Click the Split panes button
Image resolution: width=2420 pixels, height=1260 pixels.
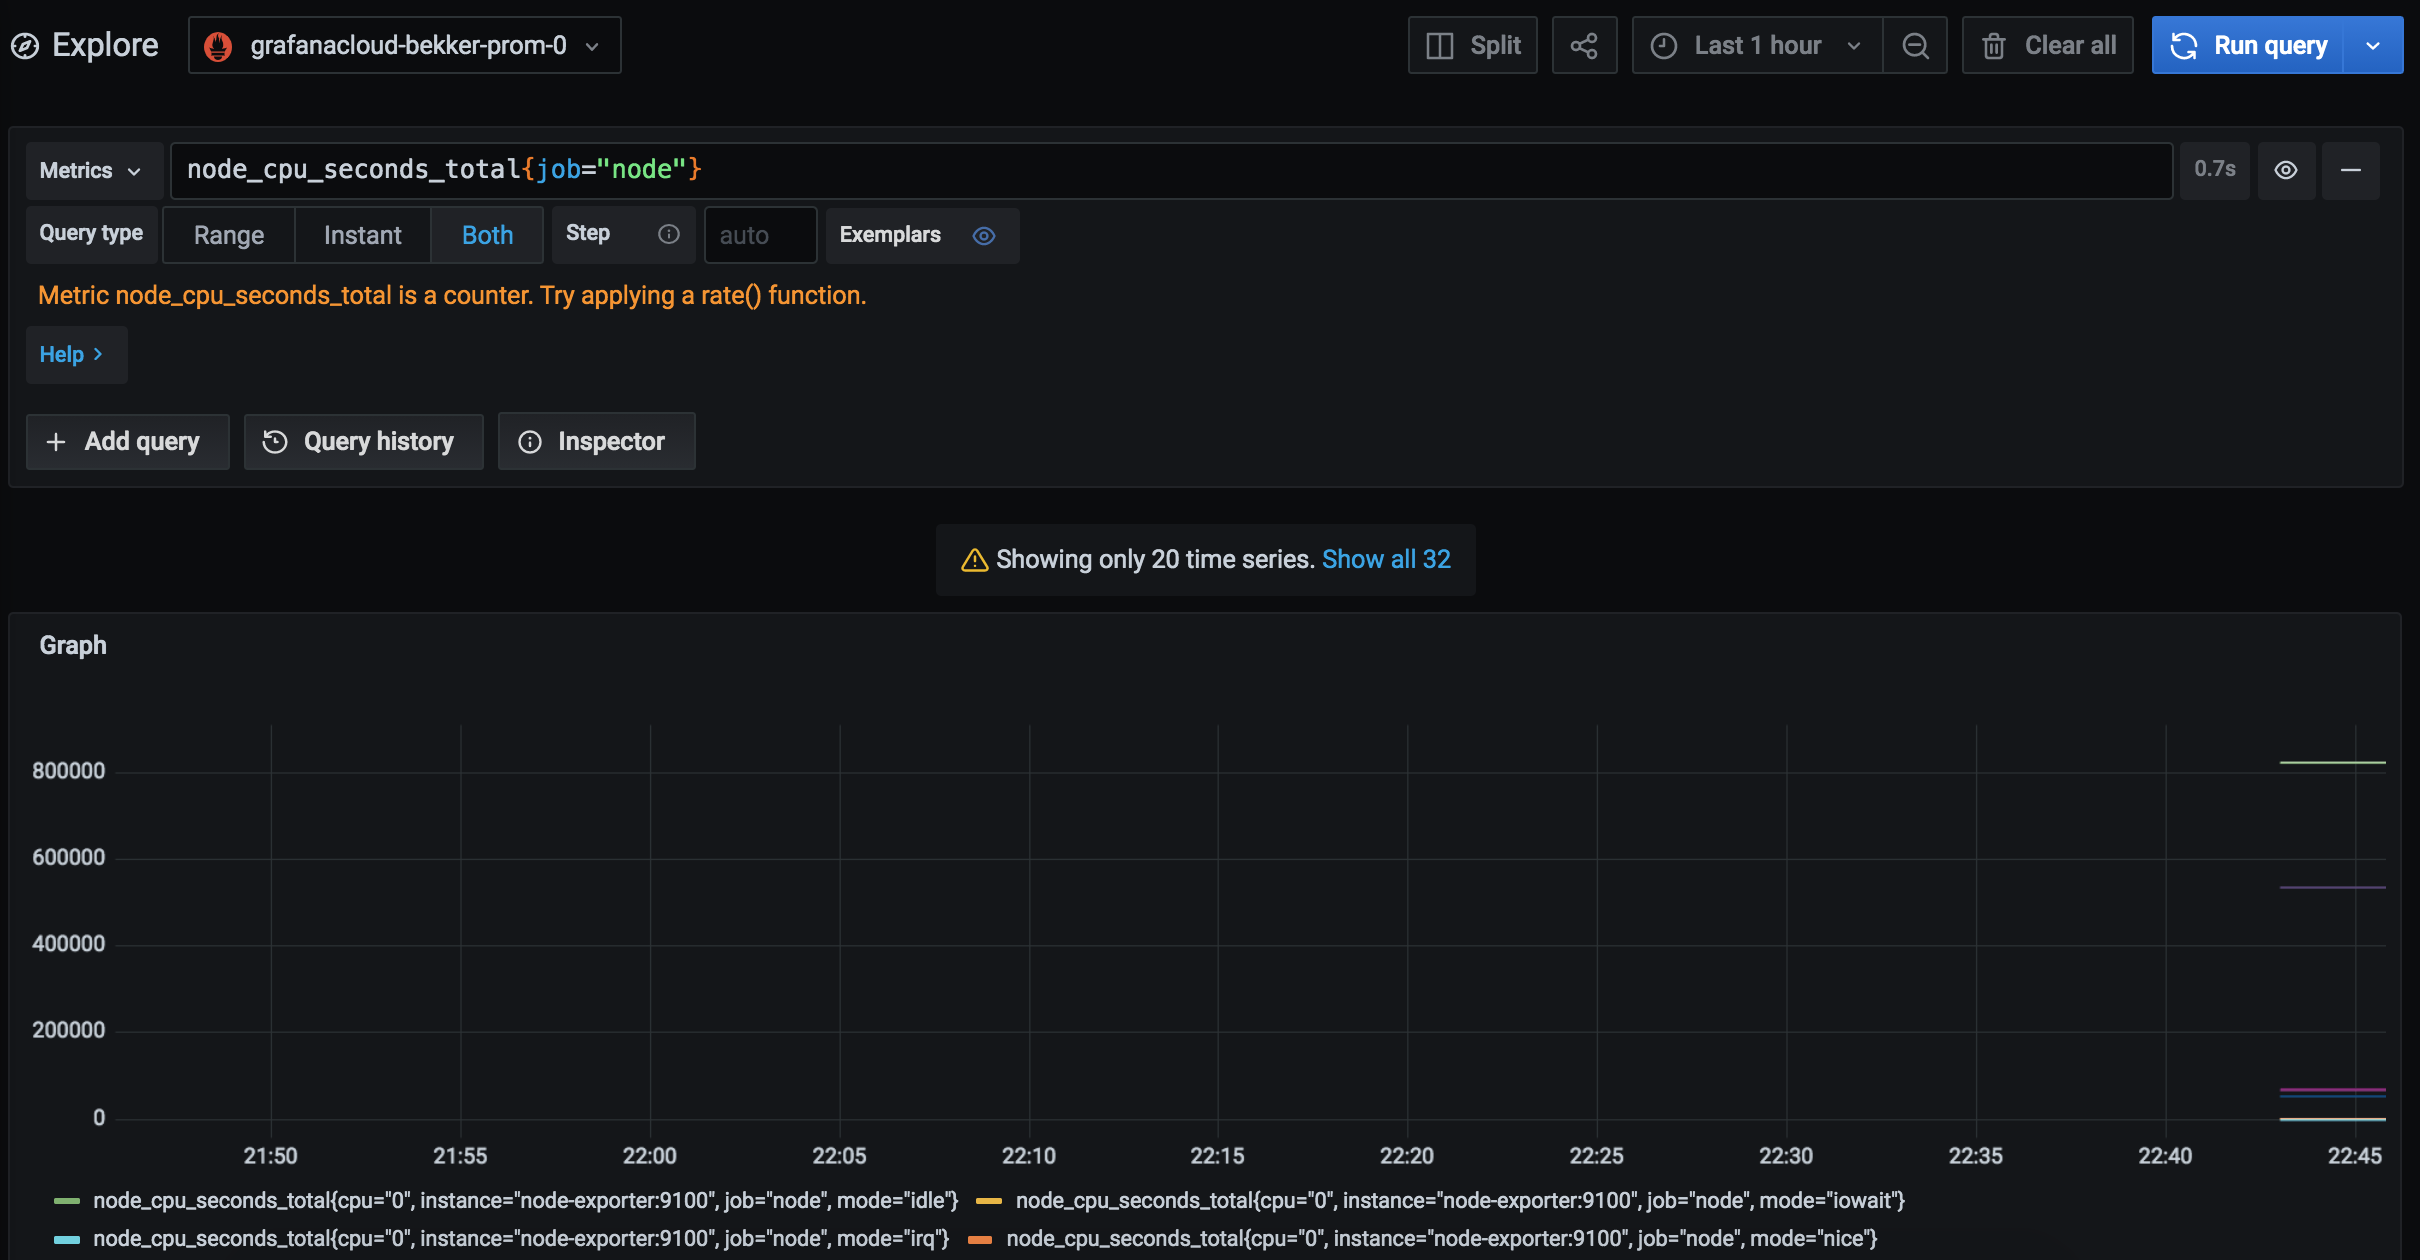coord(1473,45)
